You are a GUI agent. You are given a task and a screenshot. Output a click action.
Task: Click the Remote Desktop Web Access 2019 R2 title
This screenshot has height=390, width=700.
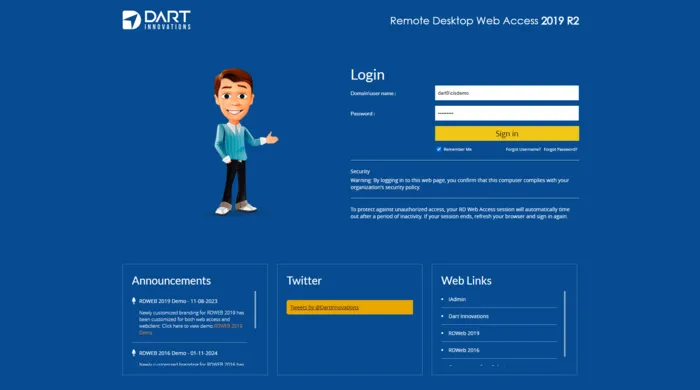[x=484, y=21]
